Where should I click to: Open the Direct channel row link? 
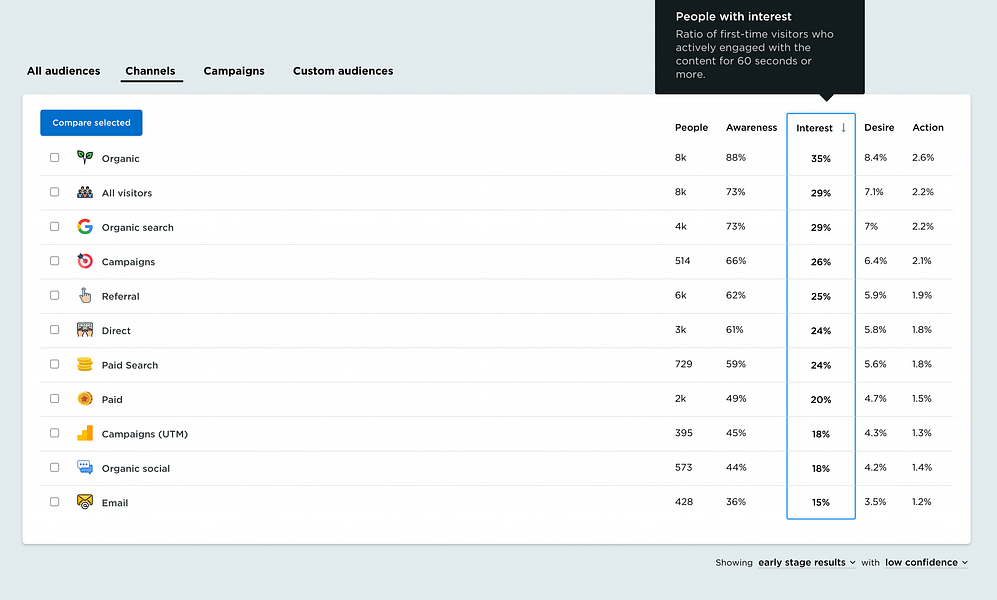click(x=116, y=331)
